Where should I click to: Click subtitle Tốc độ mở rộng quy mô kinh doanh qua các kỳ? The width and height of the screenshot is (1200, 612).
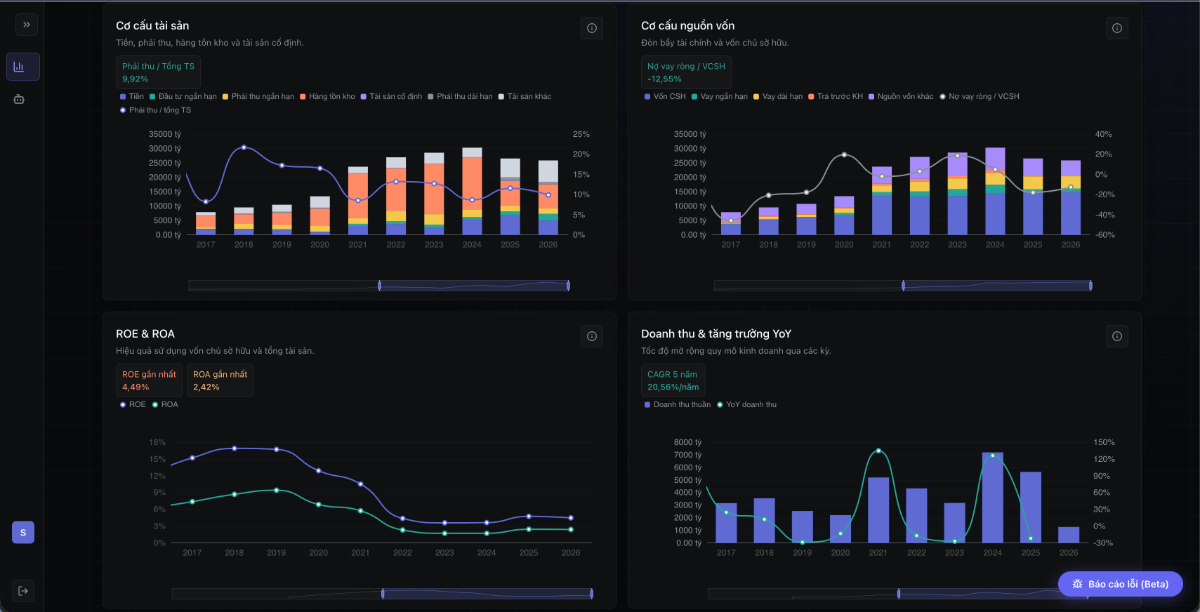[x=736, y=351]
